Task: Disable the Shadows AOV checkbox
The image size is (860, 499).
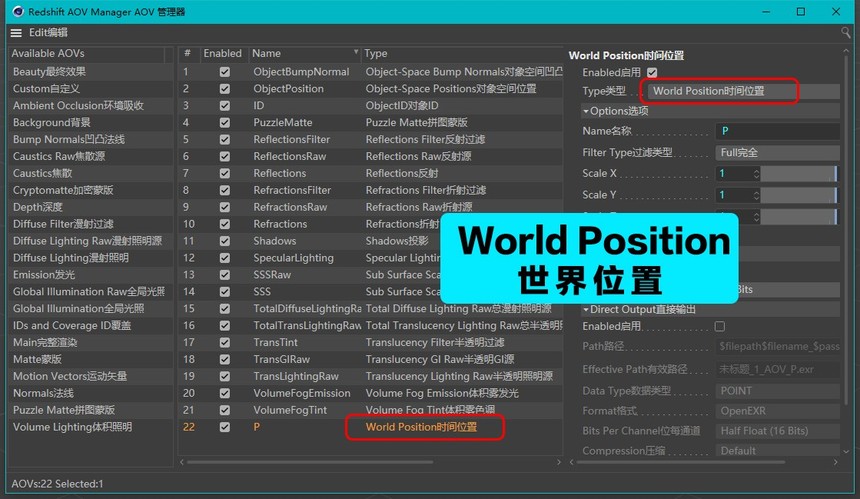Action: point(224,241)
